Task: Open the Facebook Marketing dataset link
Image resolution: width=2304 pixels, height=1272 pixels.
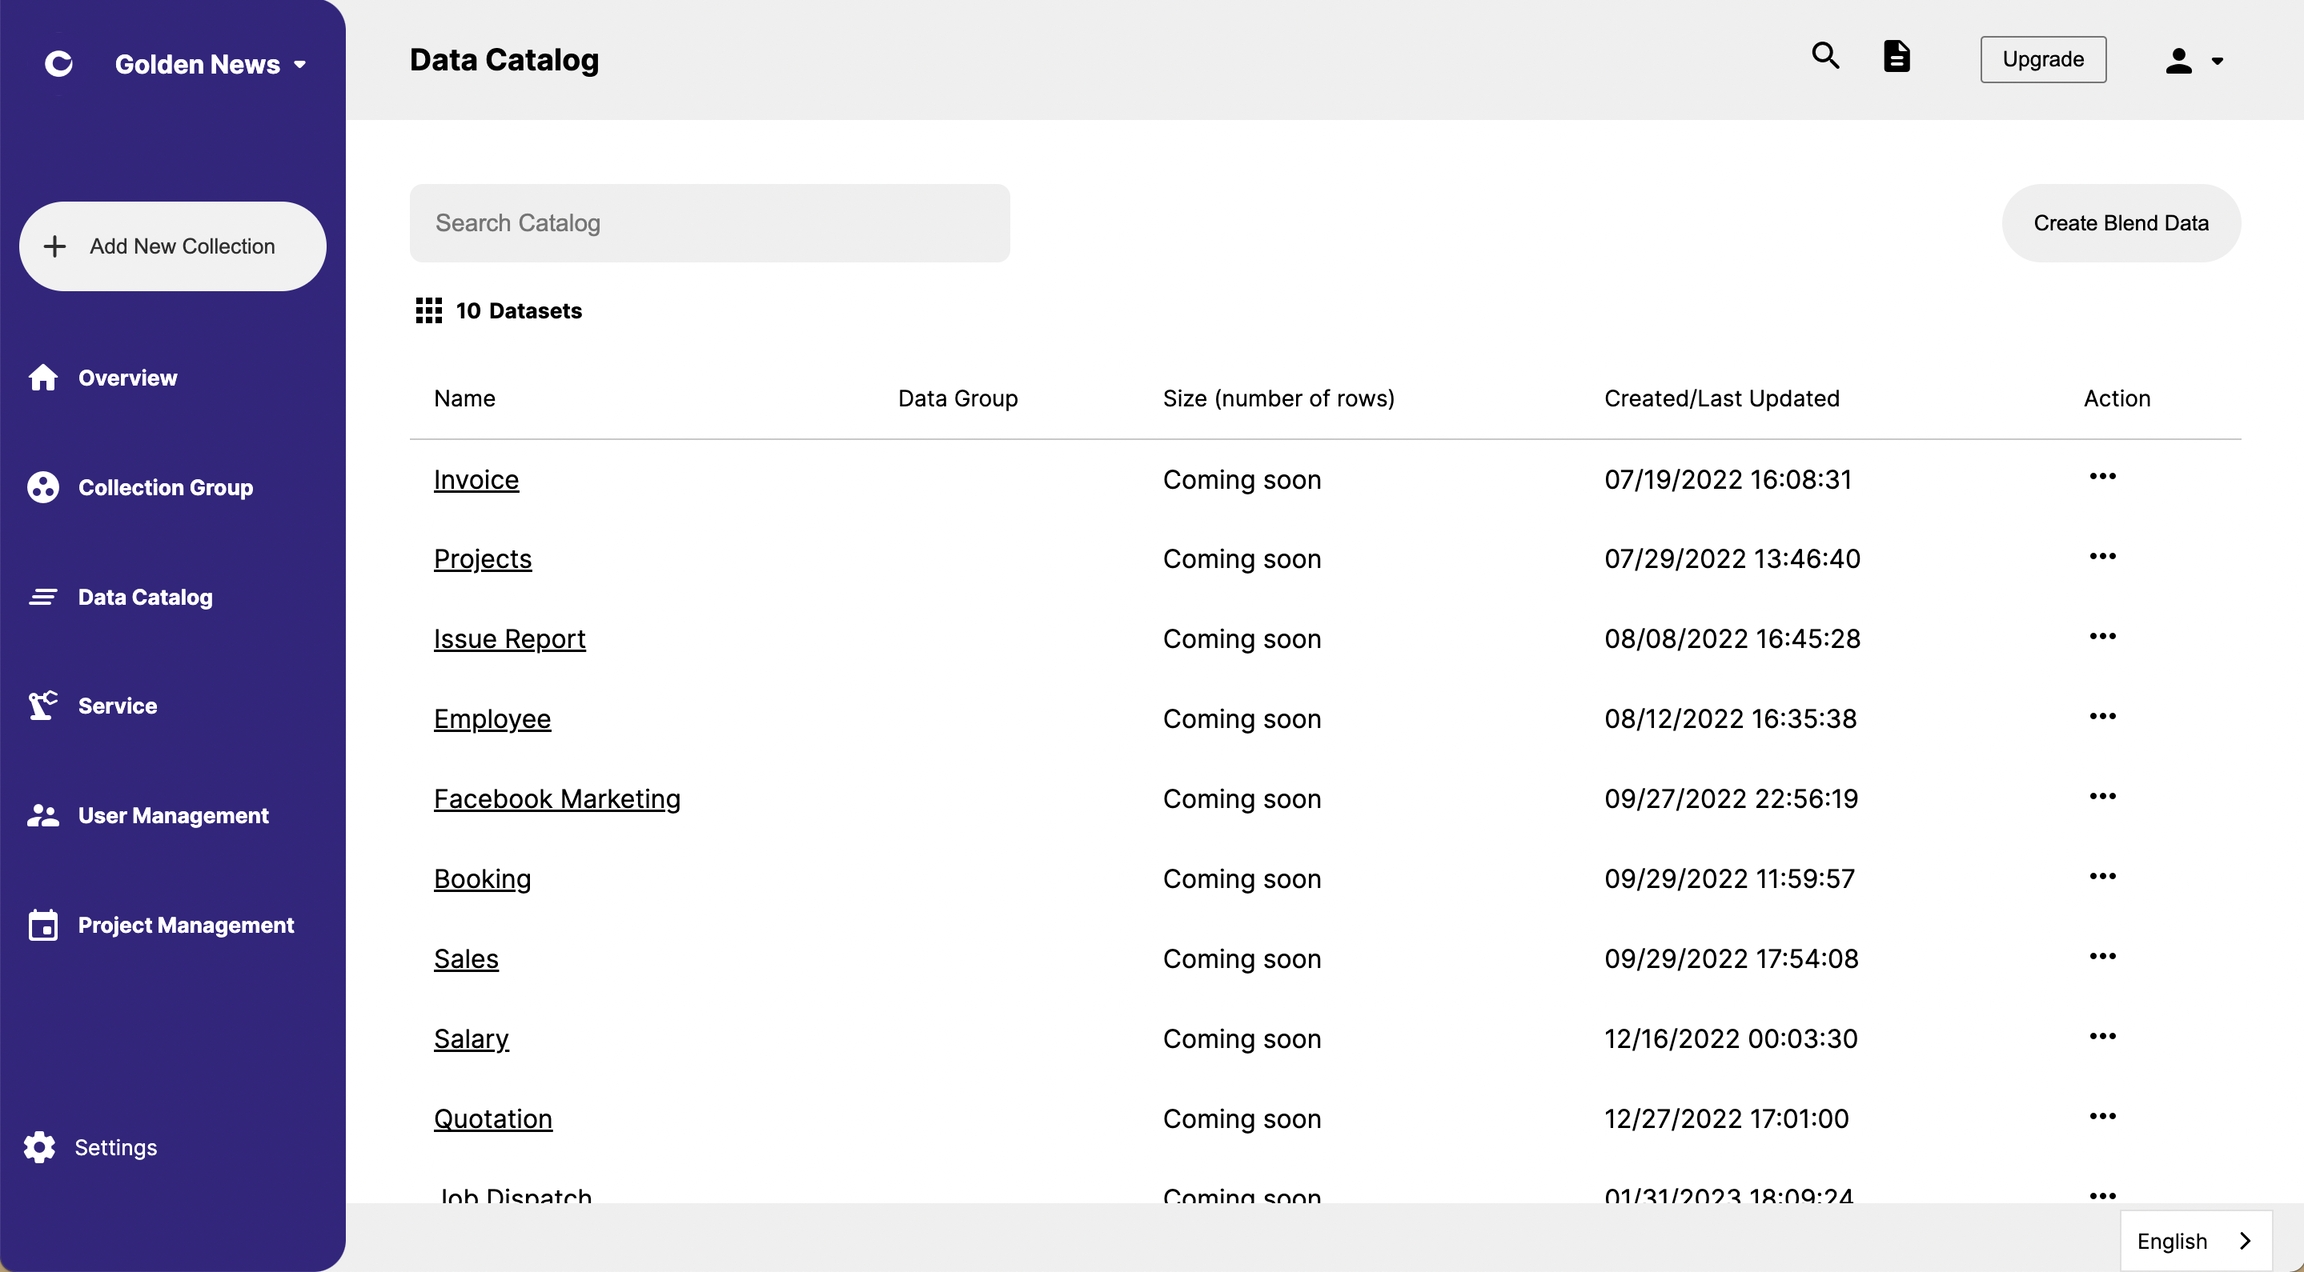Action: [557, 799]
